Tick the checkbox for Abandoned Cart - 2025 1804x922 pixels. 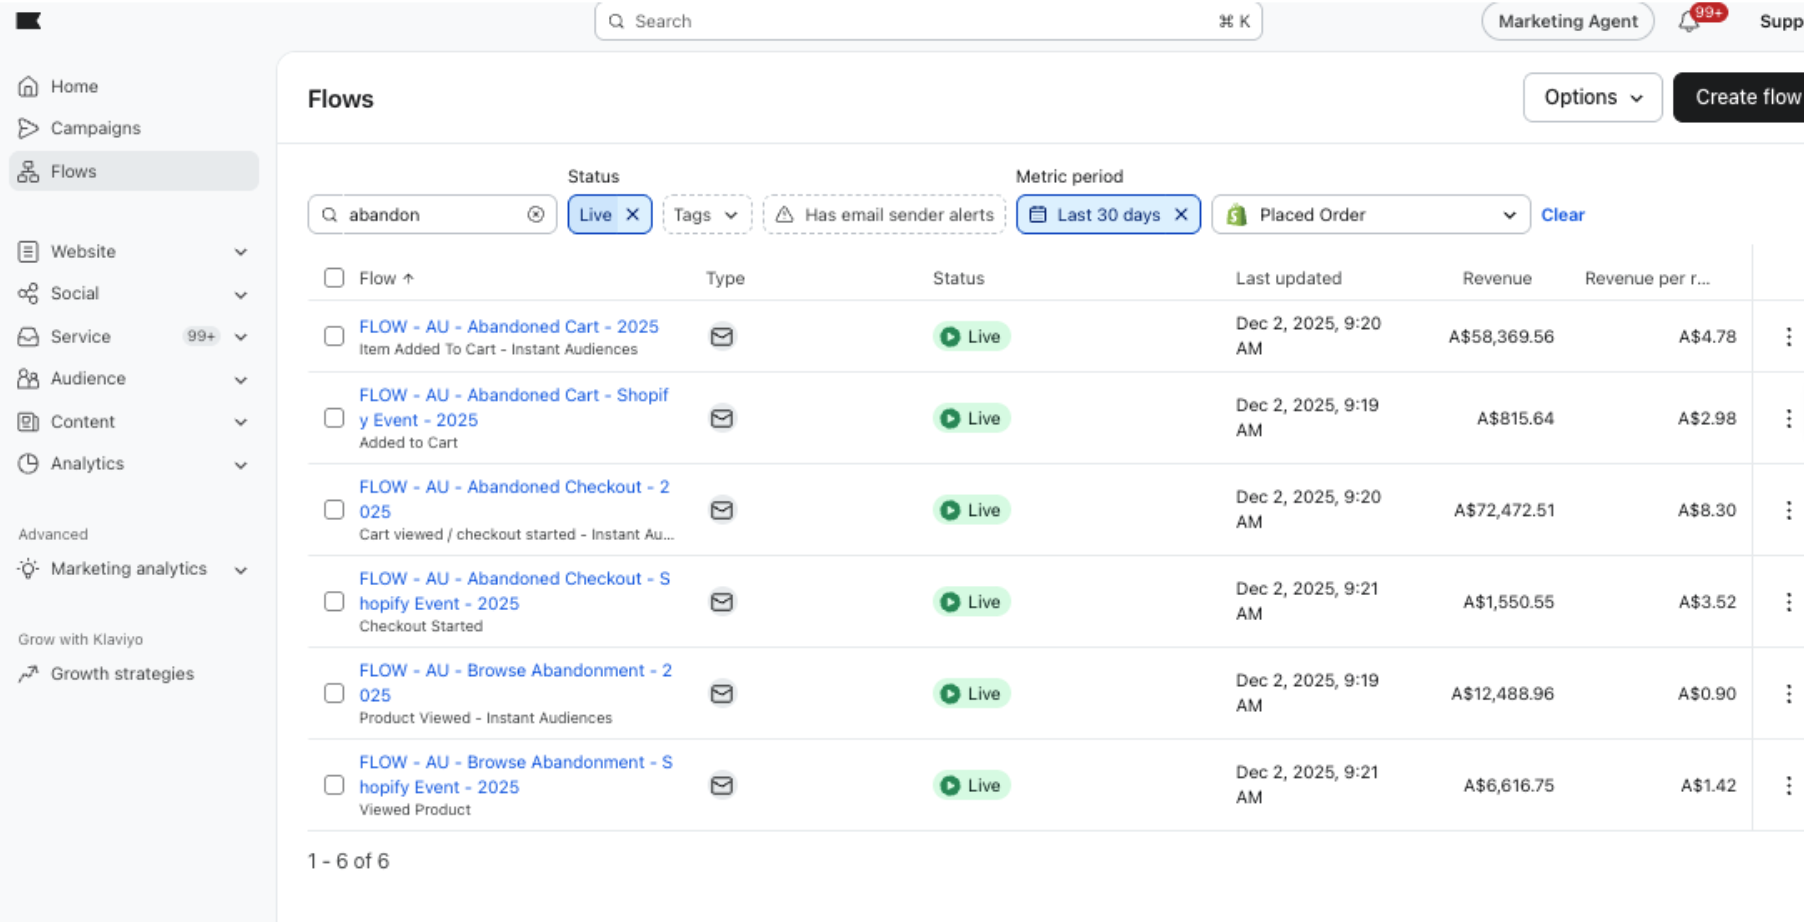tap(334, 337)
